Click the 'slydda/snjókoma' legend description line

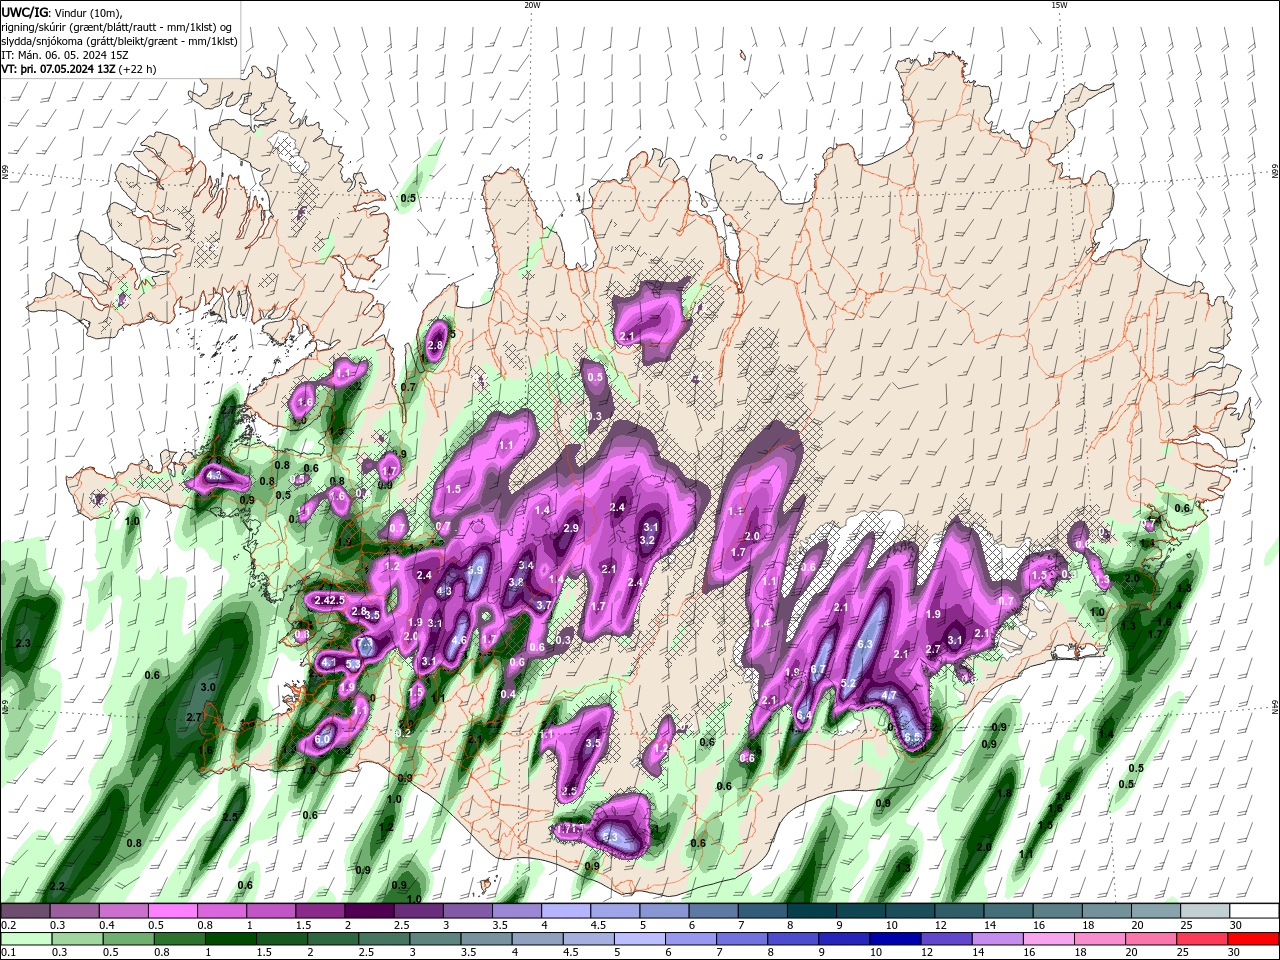(119, 41)
